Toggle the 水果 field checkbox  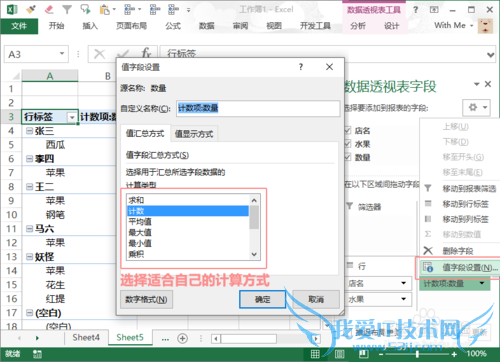coord(348,144)
